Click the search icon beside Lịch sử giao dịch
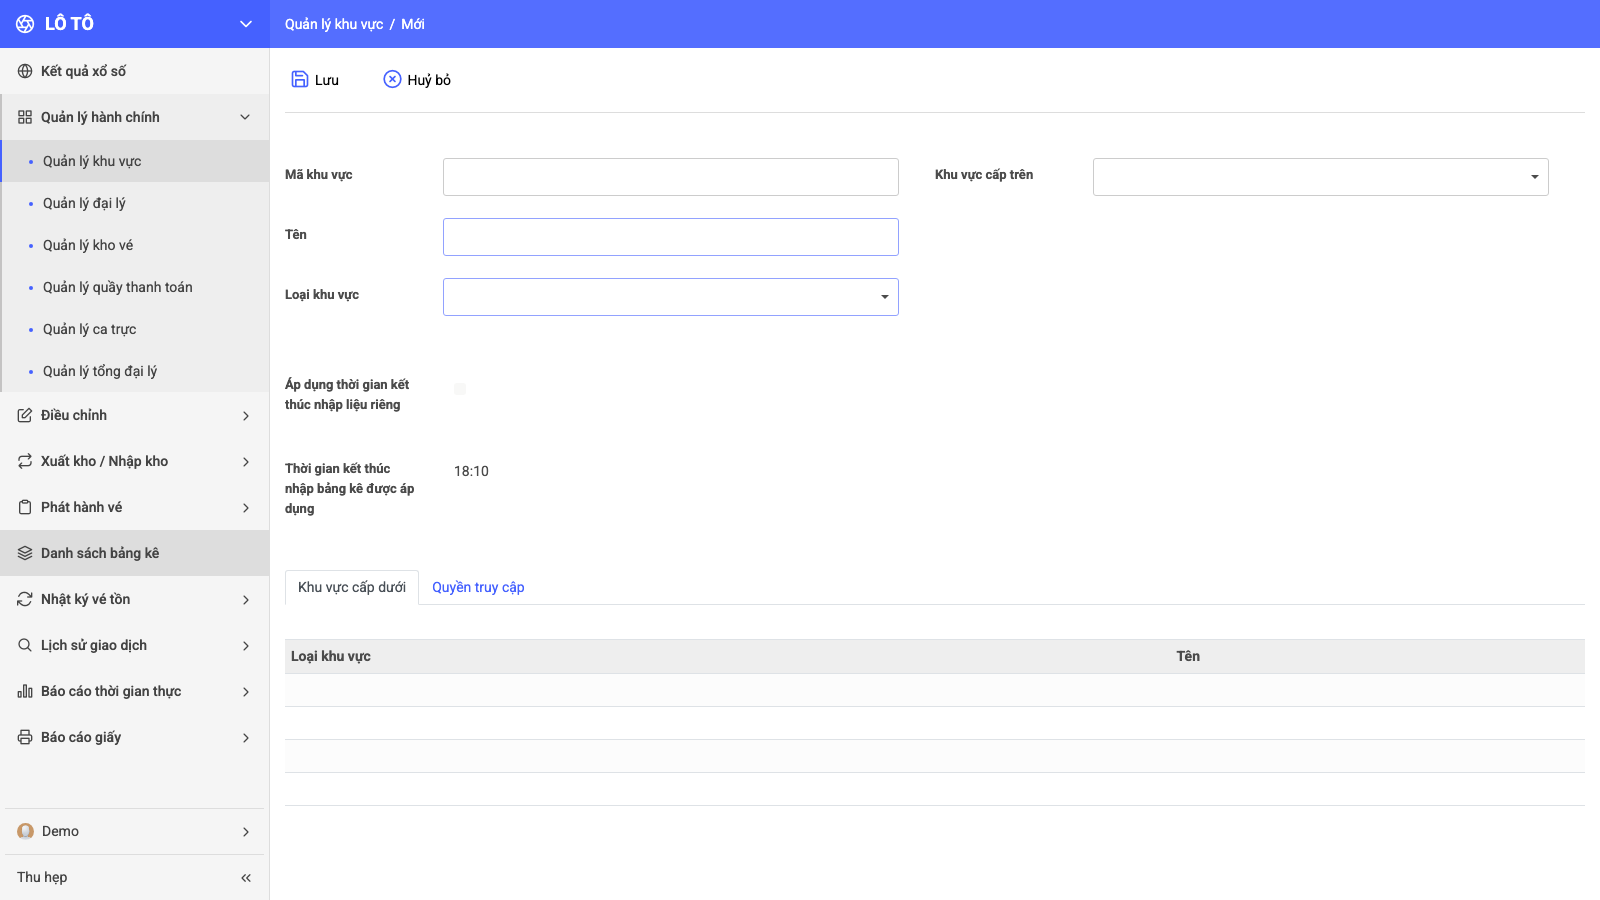The image size is (1600, 900). [25, 645]
